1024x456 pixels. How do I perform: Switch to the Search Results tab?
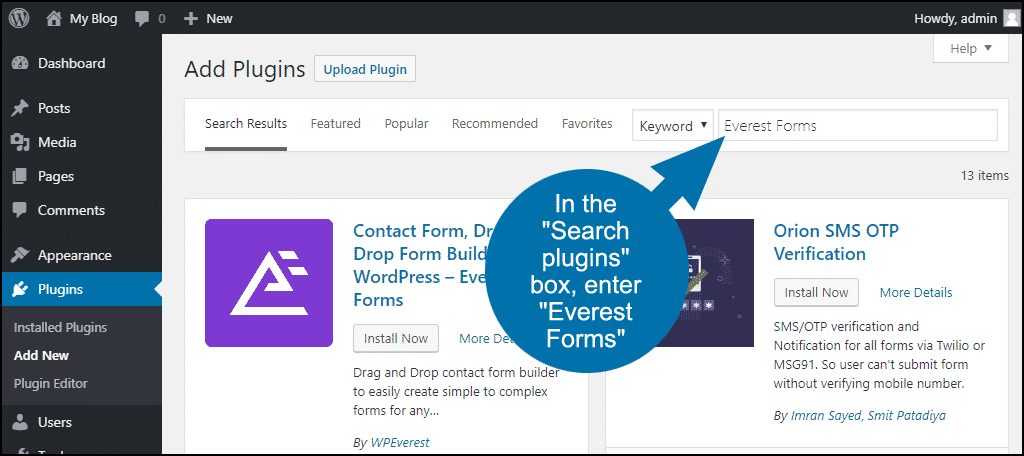coord(246,123)
